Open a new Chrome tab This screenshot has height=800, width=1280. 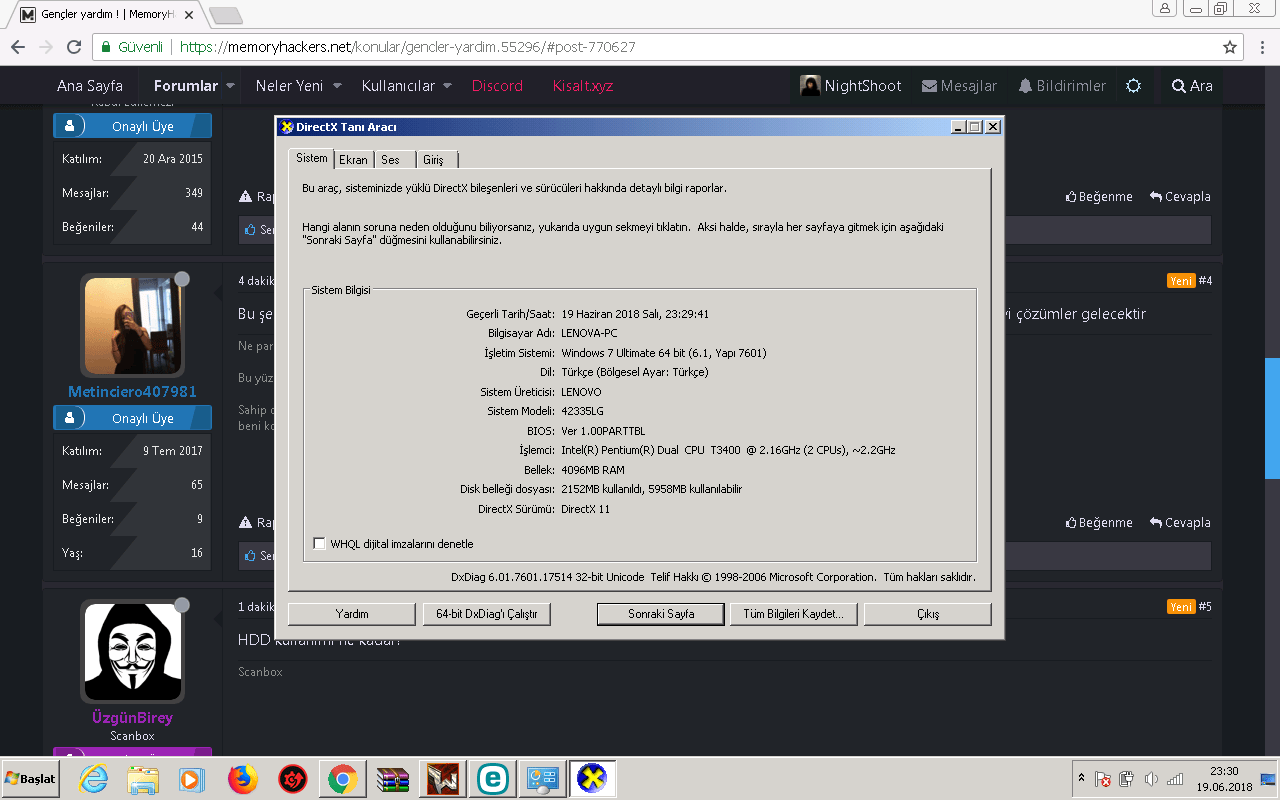click(226, 15)
